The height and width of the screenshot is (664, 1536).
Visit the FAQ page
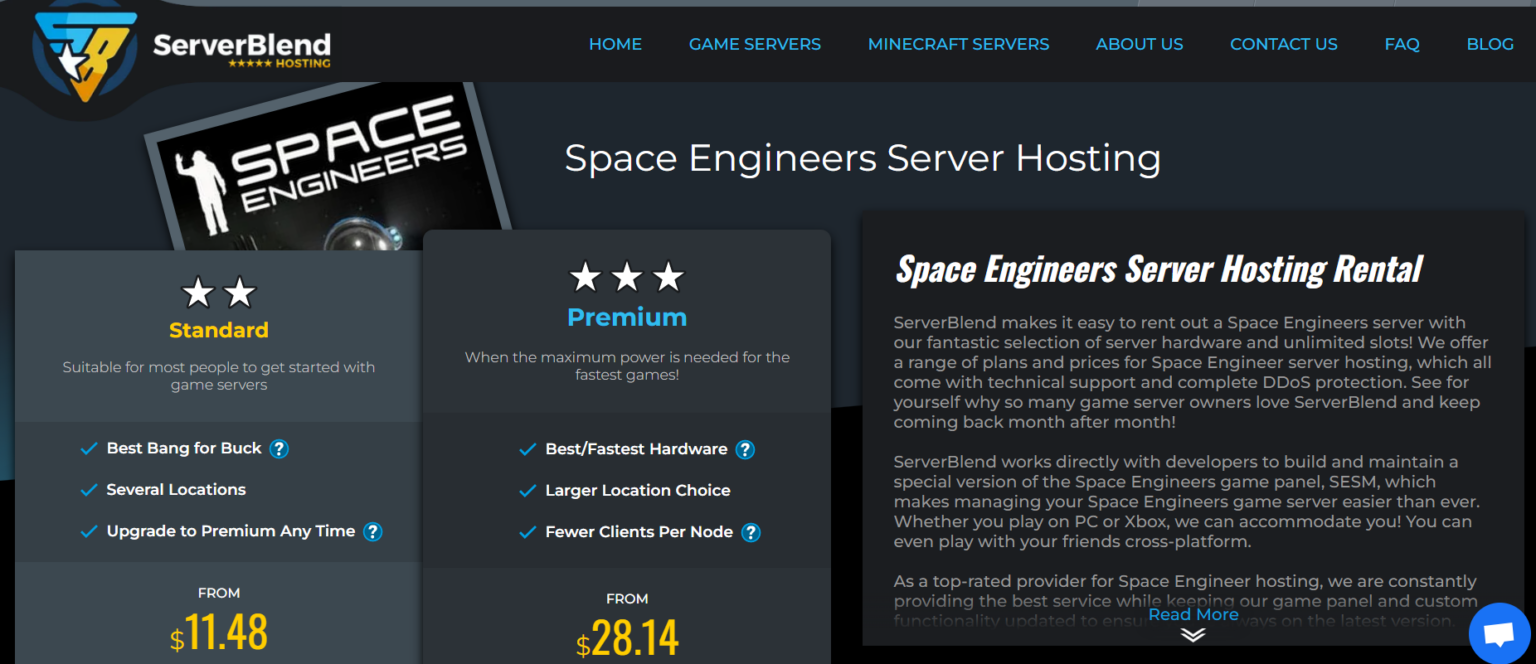(1402, 44)
